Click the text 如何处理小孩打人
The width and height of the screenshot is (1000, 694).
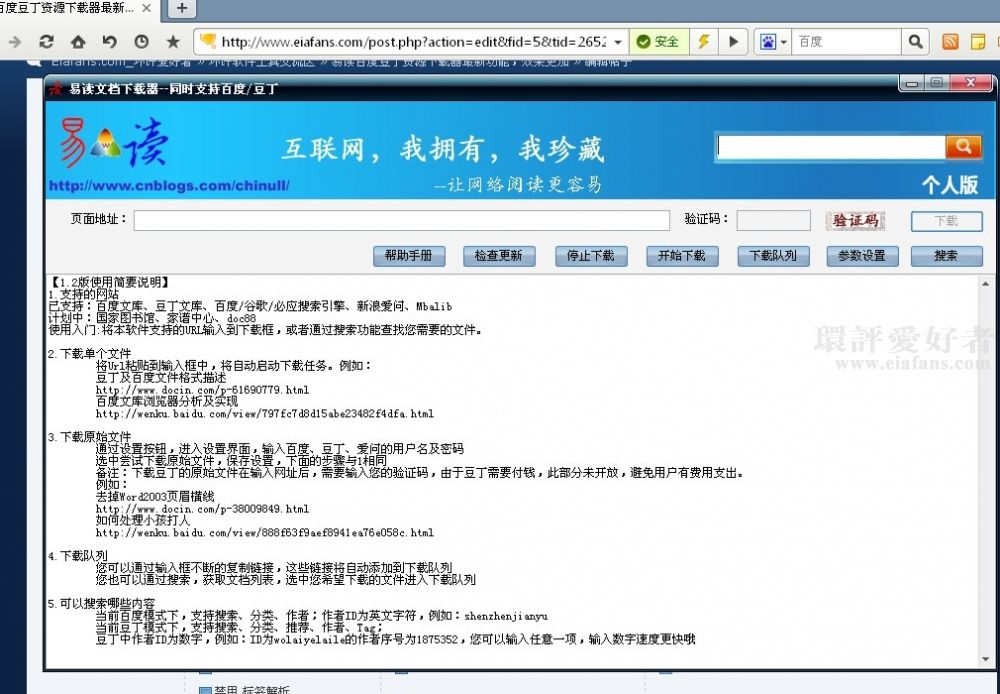point(143,520)
